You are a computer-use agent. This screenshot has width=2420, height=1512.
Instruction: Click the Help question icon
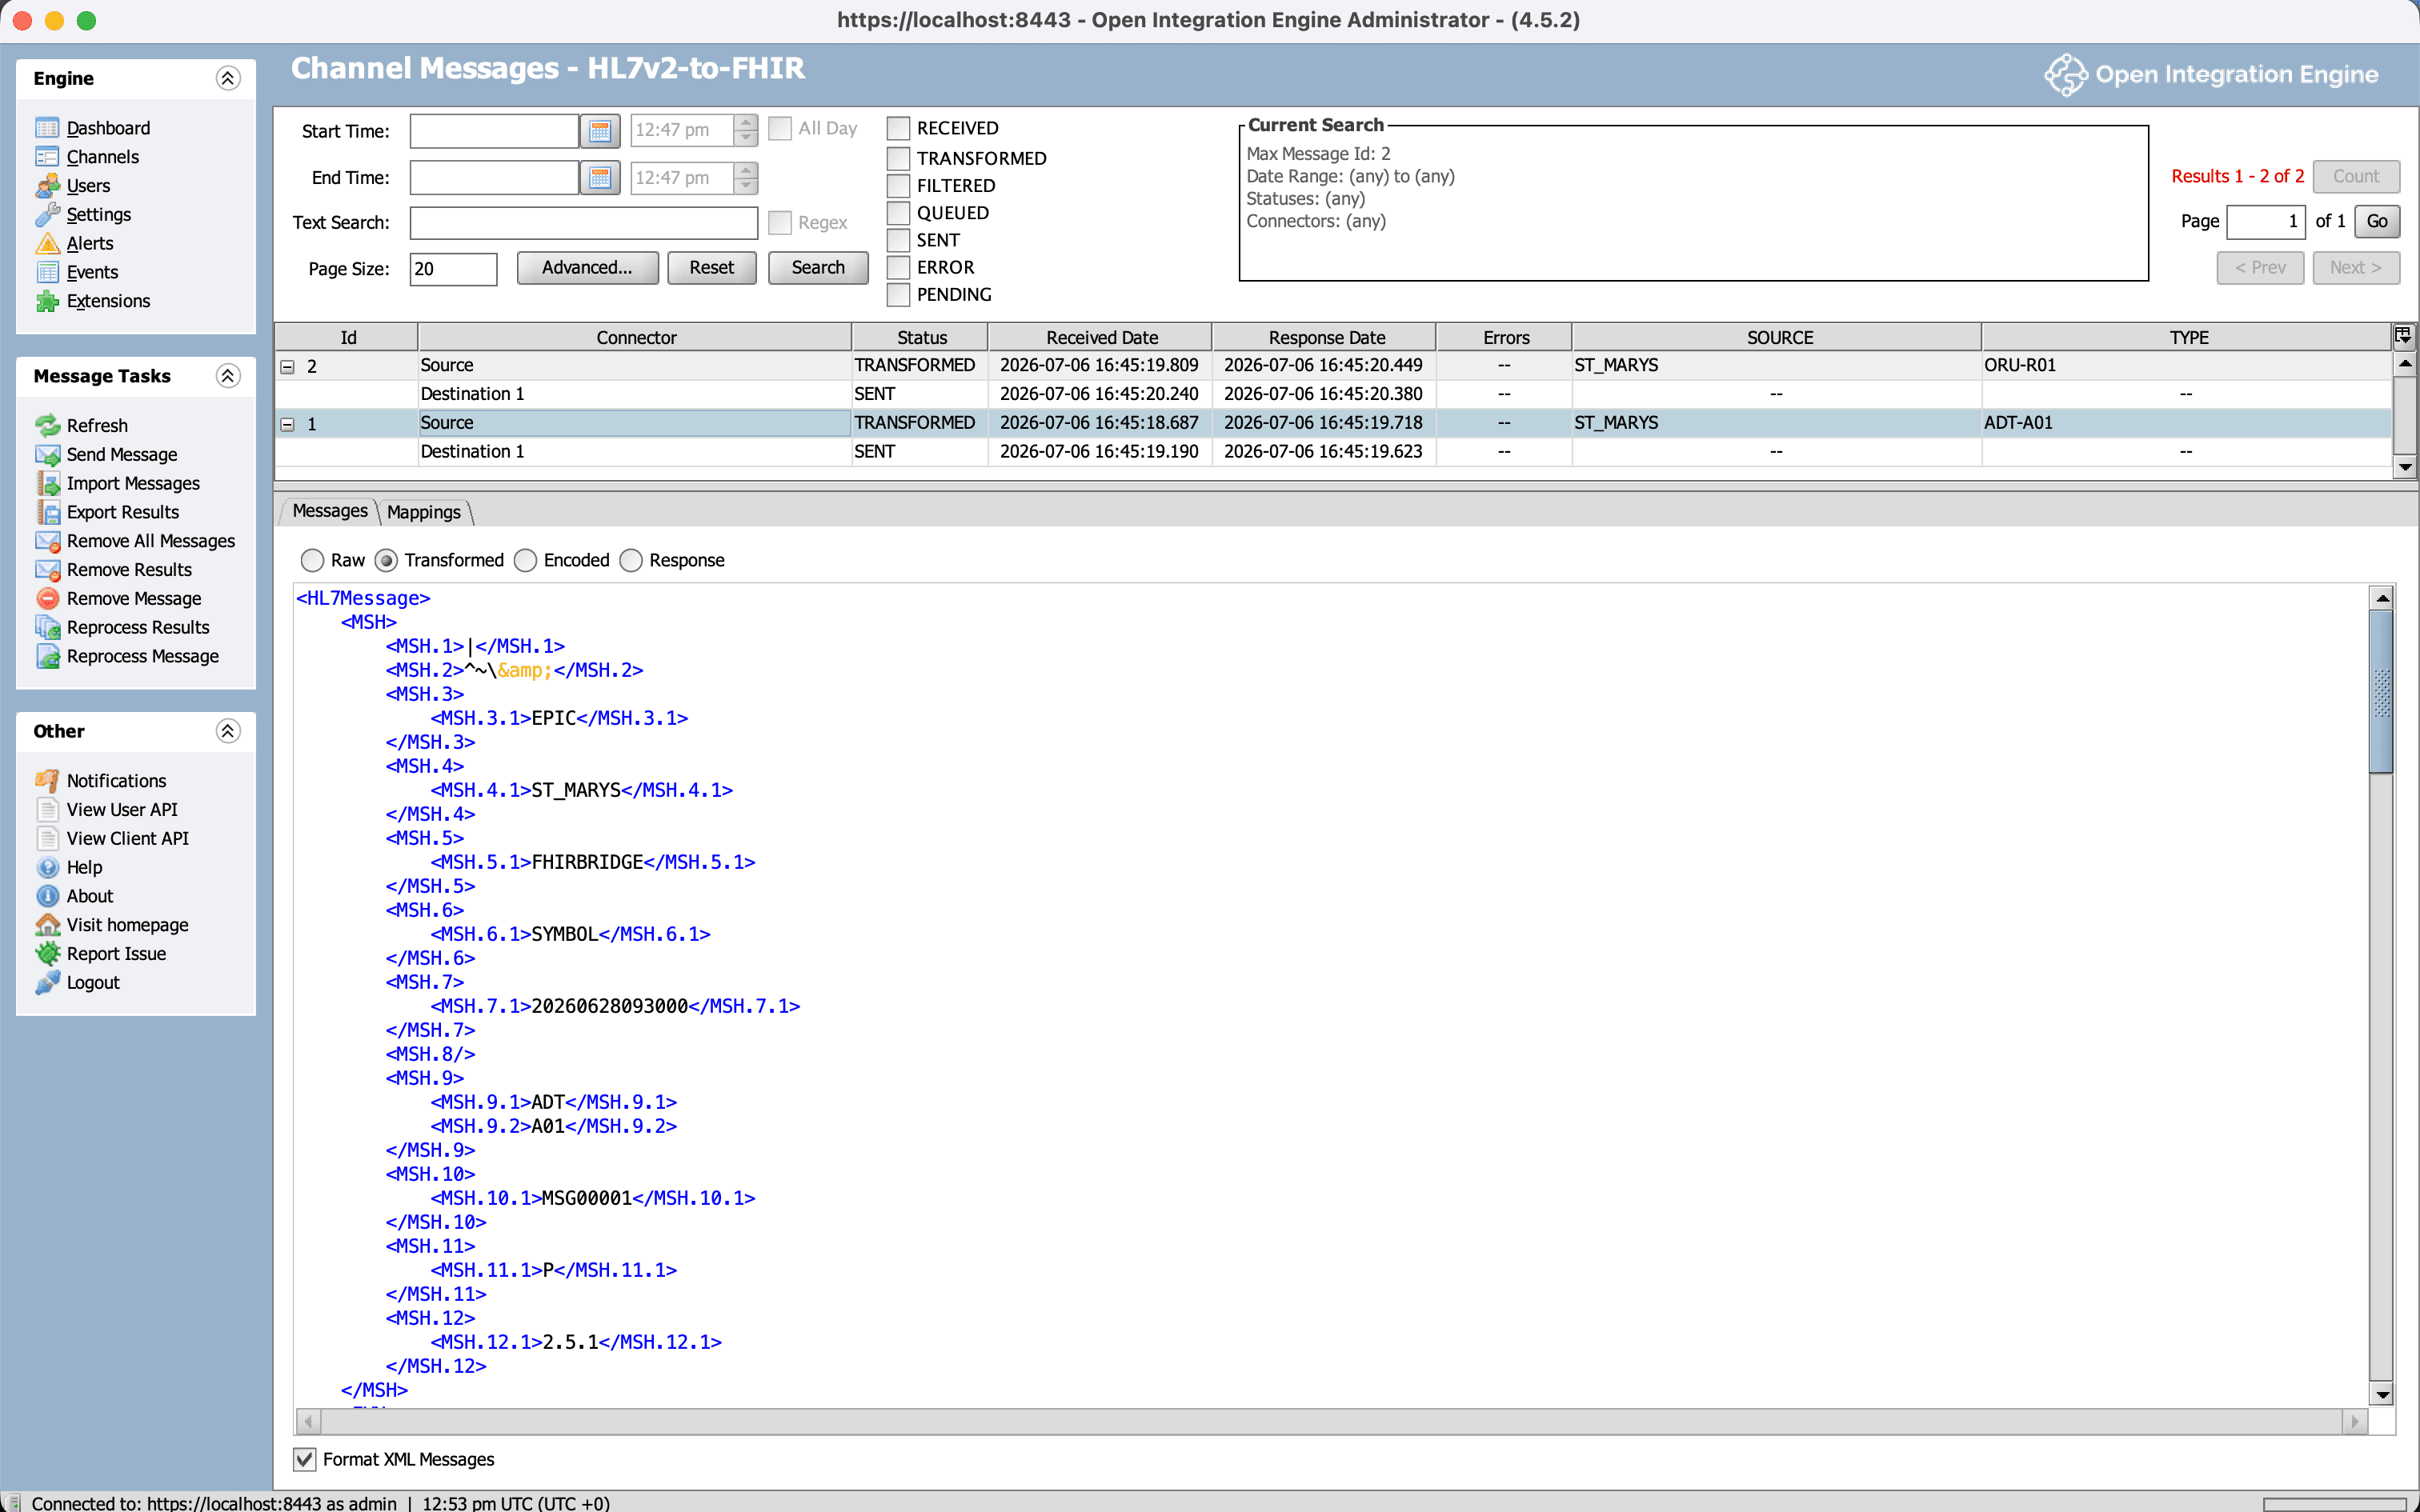click(x=47, y=868)
